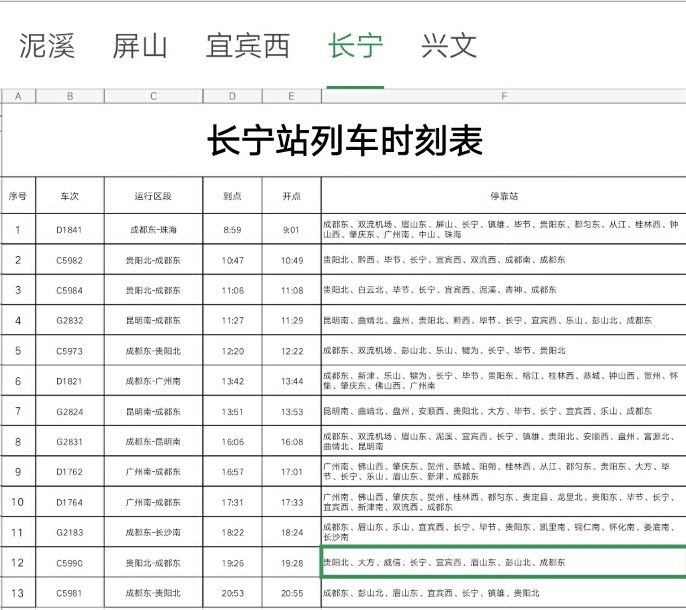
Task: Click the active 长宁 tab
Action: pyautogui.click(x=355, y=45)
